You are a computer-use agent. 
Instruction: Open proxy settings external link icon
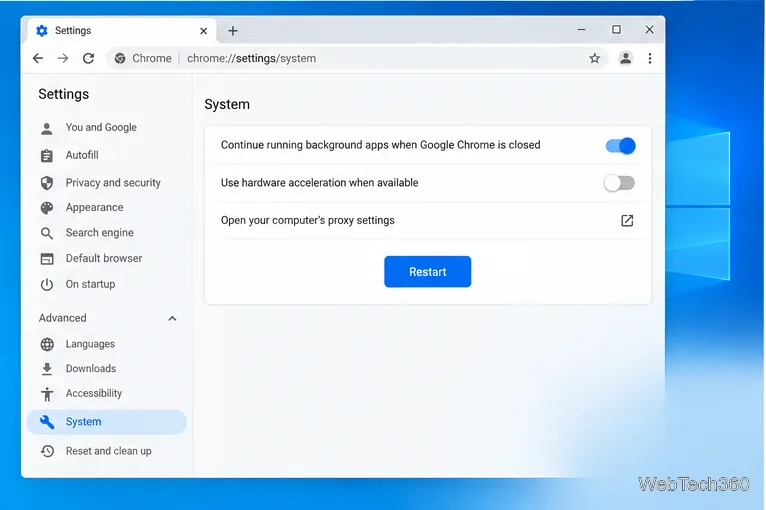(627, 220)
